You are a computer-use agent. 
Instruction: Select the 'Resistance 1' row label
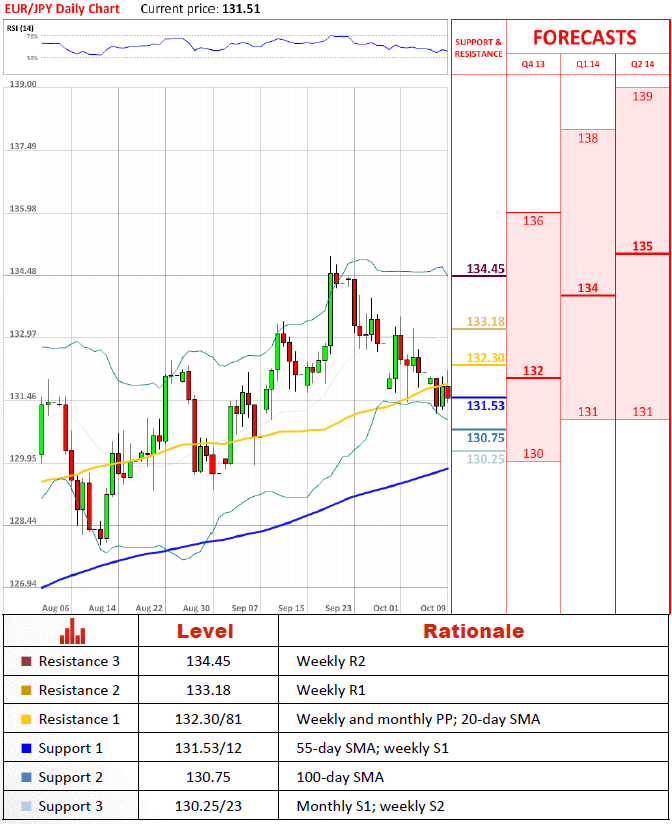click(x=79, y=719)
